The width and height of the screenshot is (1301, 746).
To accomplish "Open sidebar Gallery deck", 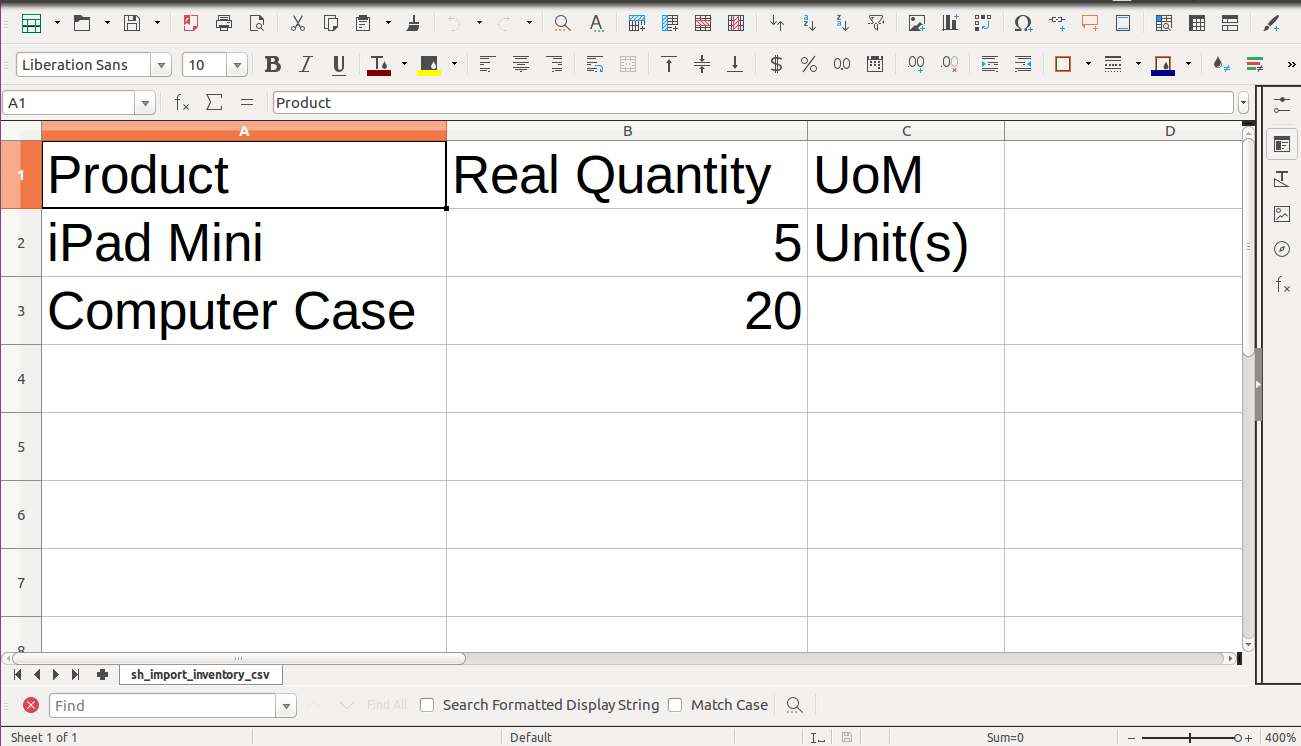I will [x=1282, y=214].
